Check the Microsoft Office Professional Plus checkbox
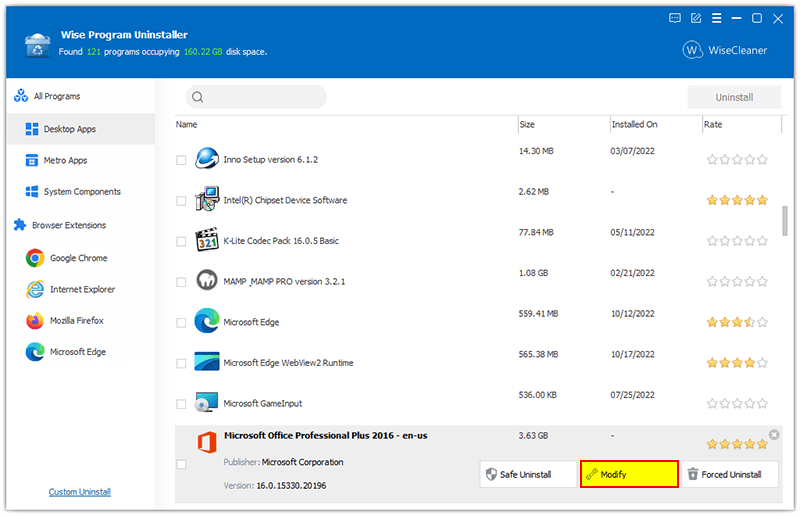This screenshot has width=800, height=516. pos(181,464)
